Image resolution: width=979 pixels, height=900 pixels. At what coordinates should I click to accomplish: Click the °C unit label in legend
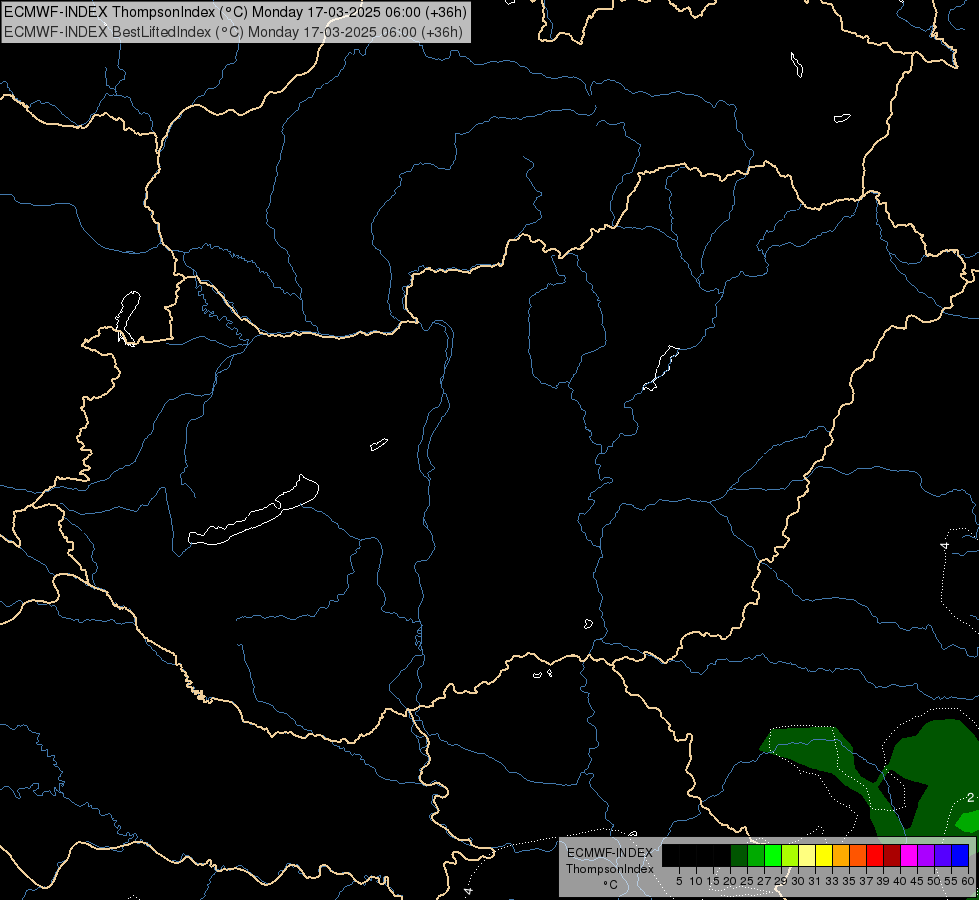611,885
